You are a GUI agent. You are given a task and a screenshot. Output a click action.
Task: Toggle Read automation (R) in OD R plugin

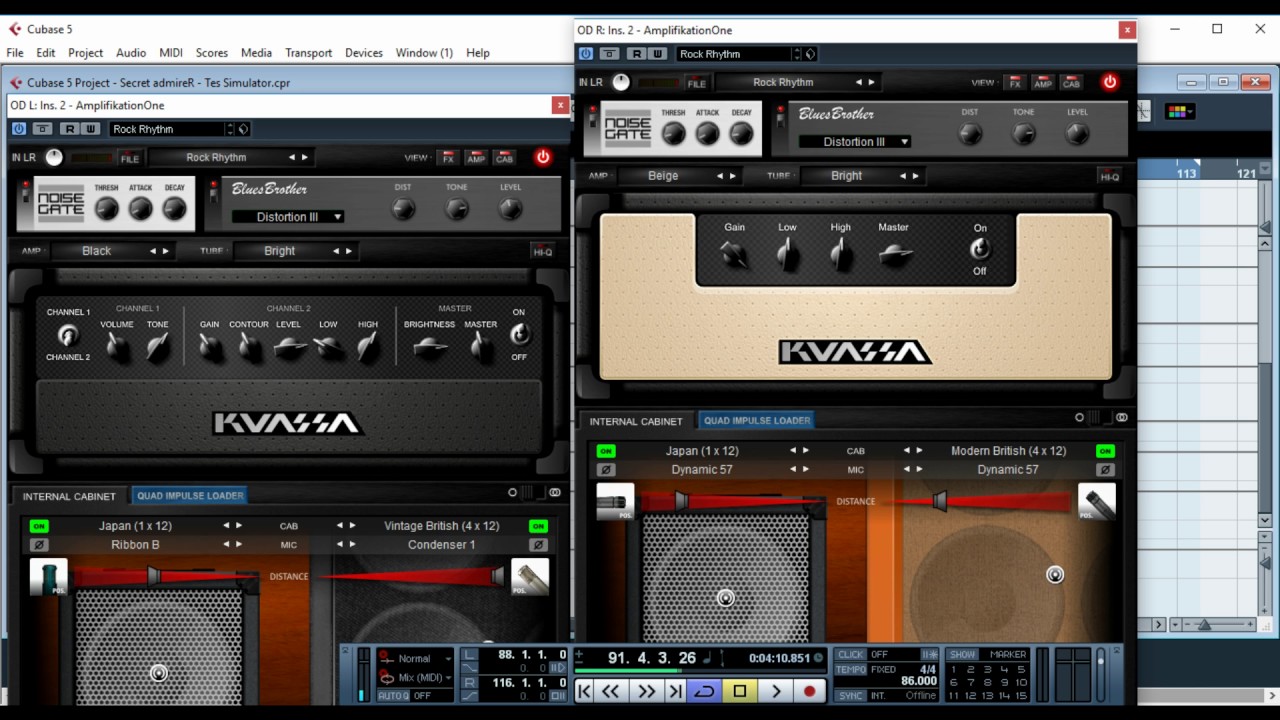[636, 54]
